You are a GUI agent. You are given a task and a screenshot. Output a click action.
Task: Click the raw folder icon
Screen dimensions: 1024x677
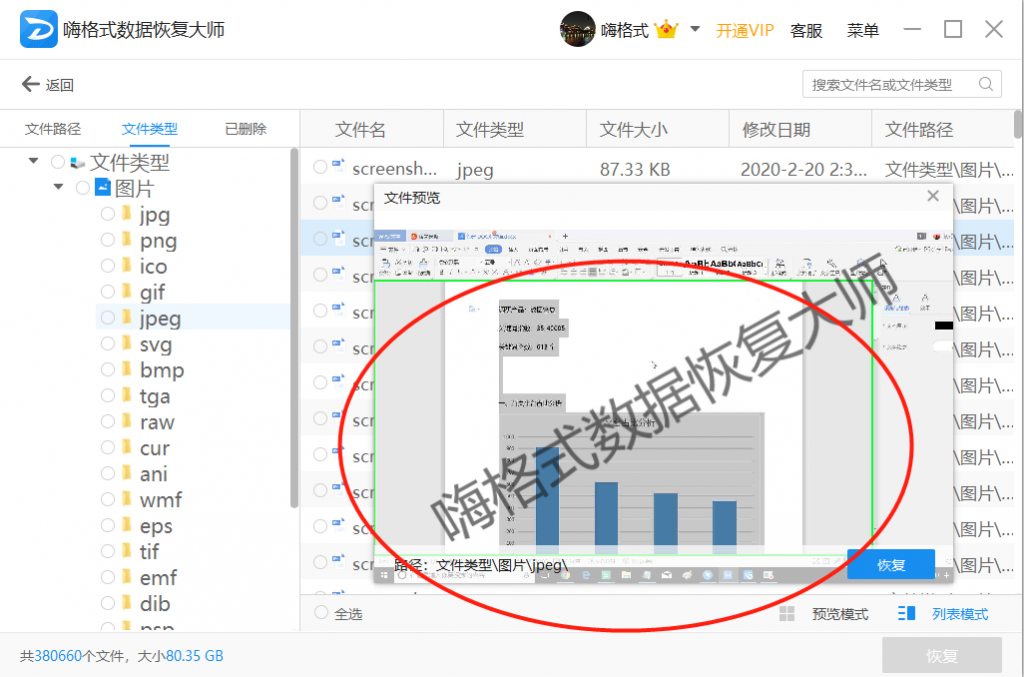pos(127,421)
